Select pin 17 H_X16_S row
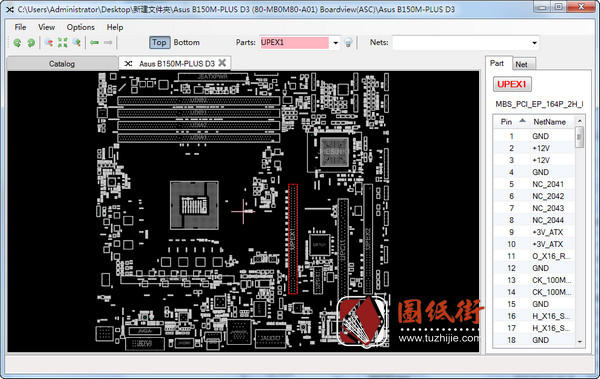The width and height of the screenshot is (600, 379). click(534, 328)
